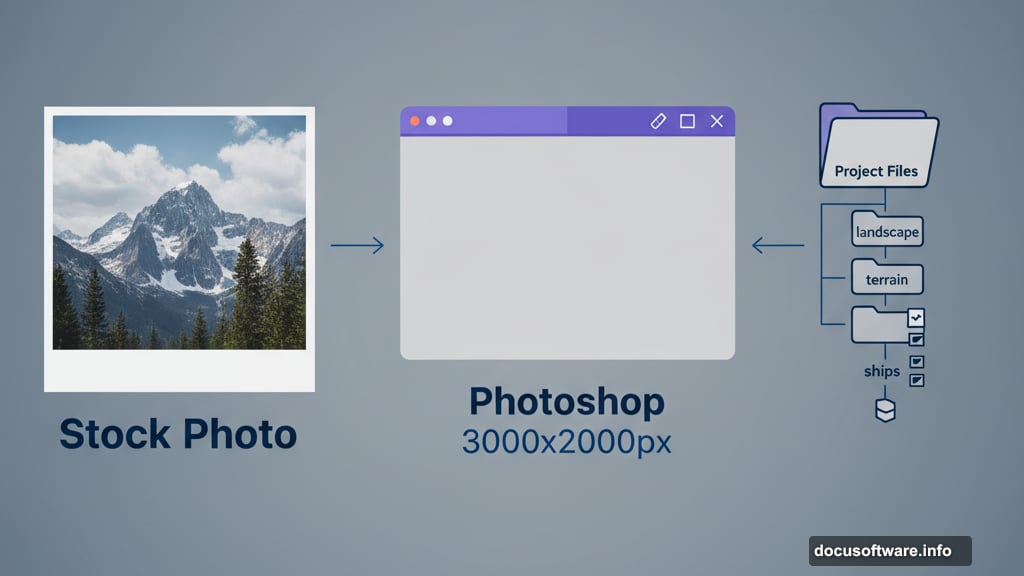The height and width of the screenshot is (576, 1024).
Task: Open the landscape folder icon
Action: (x=887, y=231)
